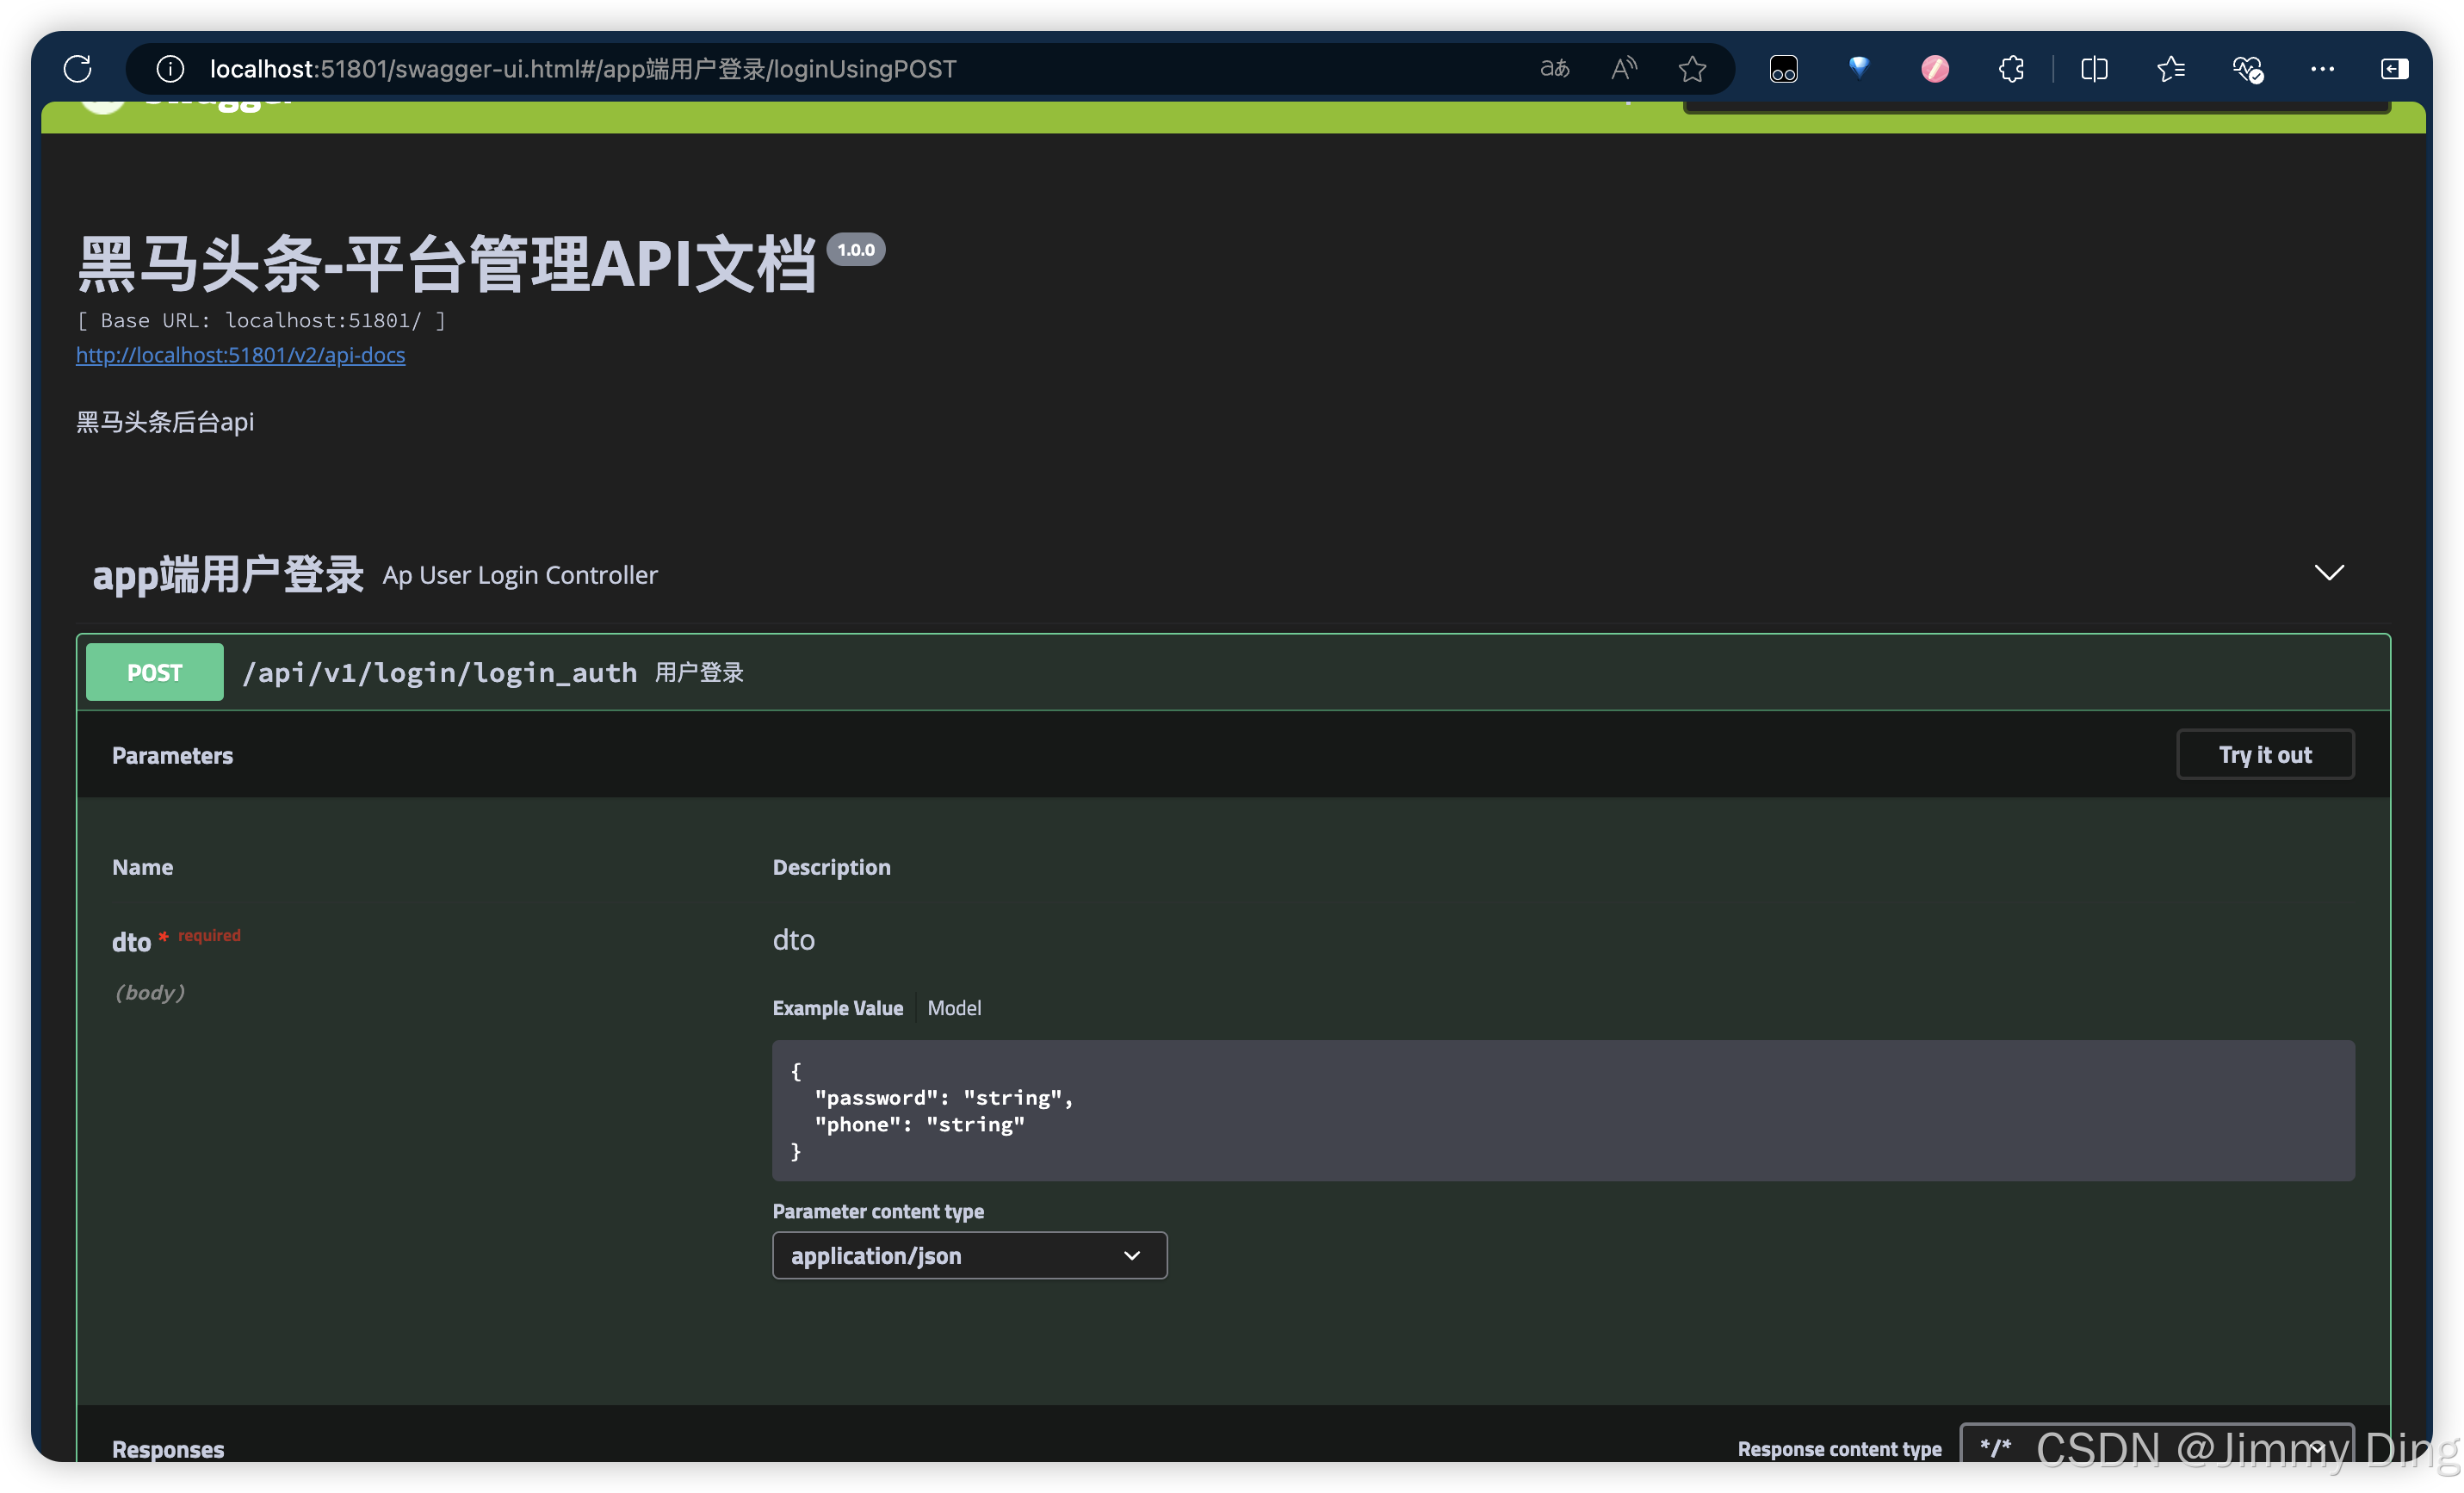Open the favorites list icon
The image size is (2464, 1493).
(x=2170, y=69)
